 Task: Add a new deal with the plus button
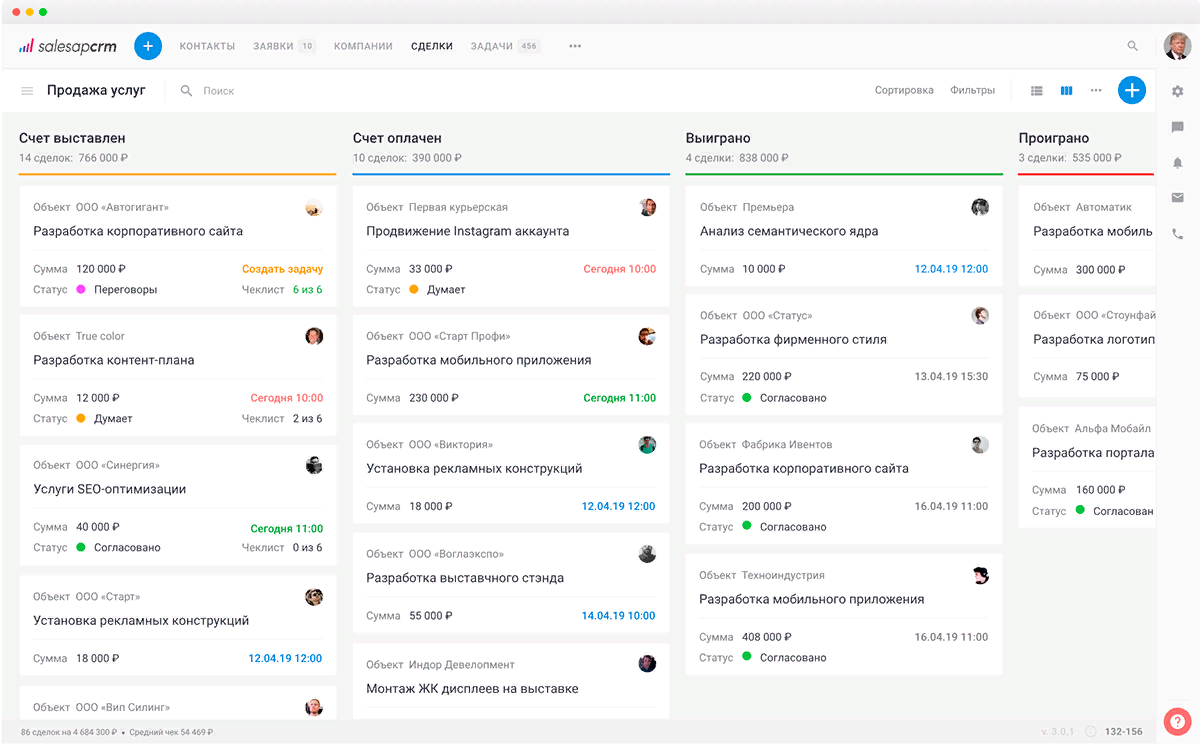[1132, 90]
